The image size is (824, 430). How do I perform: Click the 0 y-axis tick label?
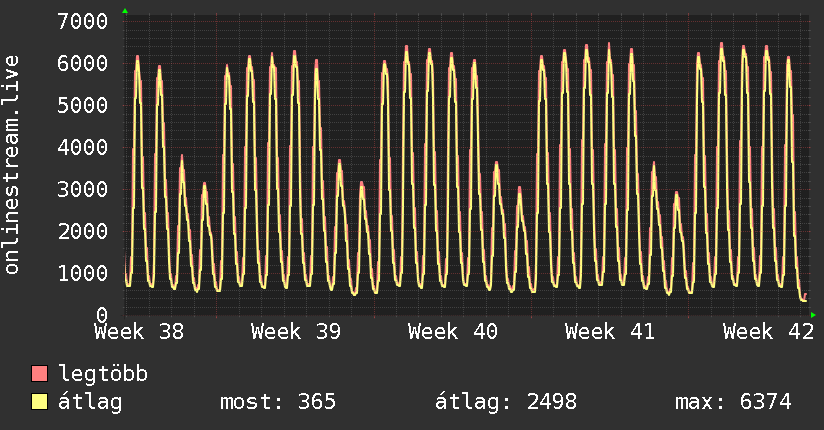pos(102,315)
